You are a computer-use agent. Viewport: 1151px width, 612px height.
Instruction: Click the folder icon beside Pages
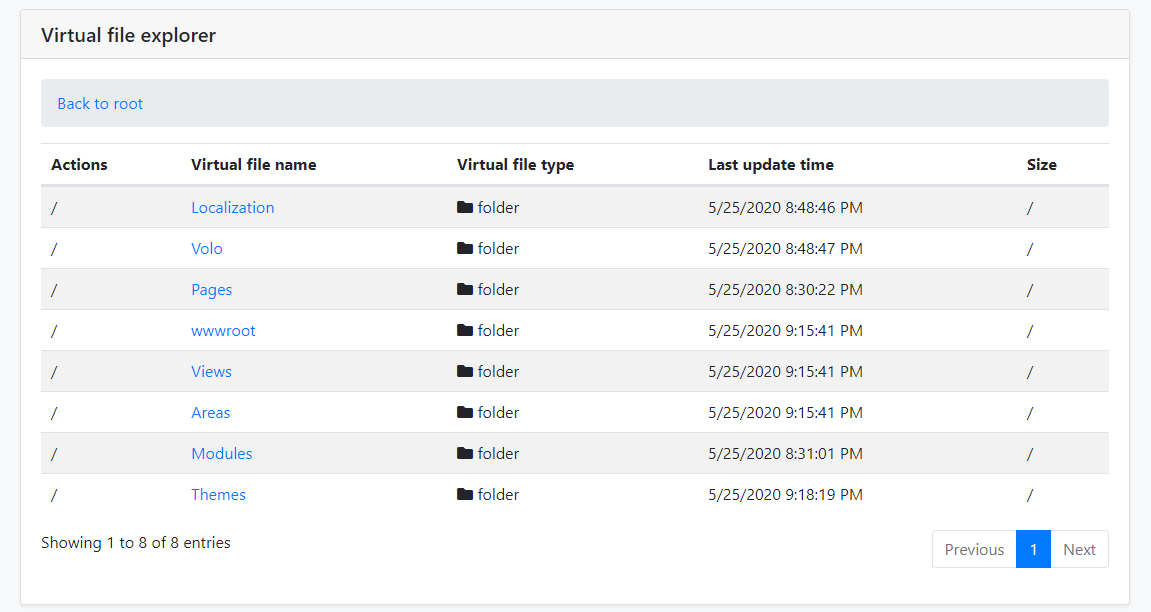click(463, 289)
